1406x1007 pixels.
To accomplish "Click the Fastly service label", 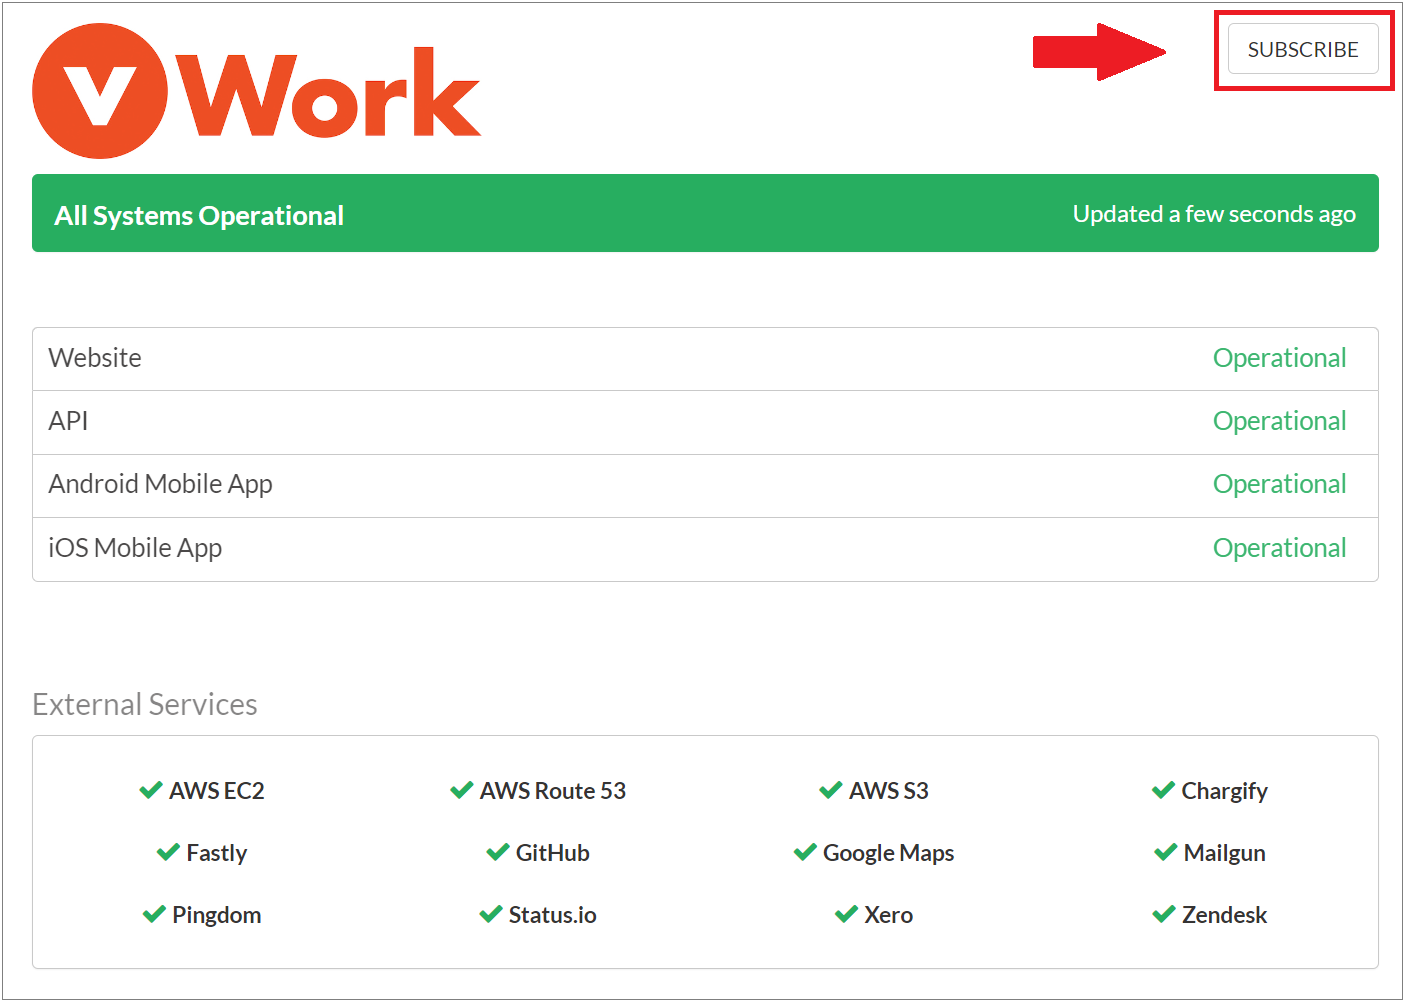I will pos(216,853).
